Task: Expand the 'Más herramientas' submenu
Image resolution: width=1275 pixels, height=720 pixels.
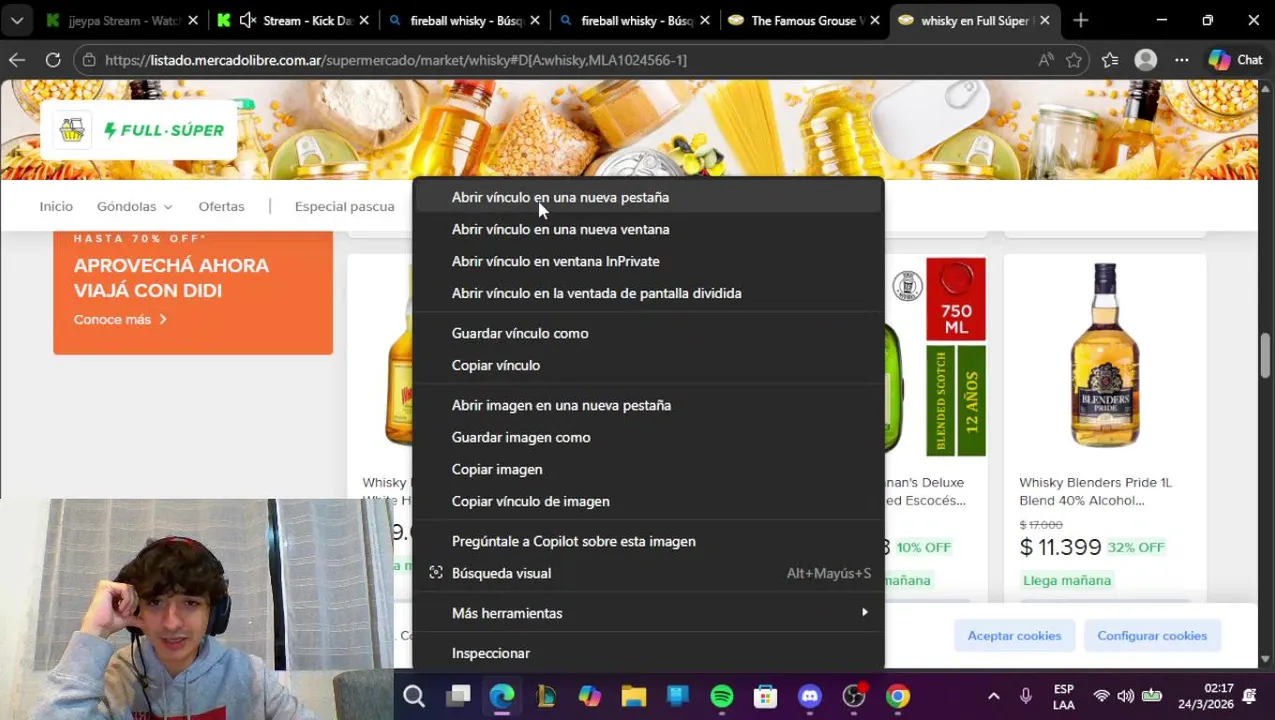Action: tap(648, 613)
